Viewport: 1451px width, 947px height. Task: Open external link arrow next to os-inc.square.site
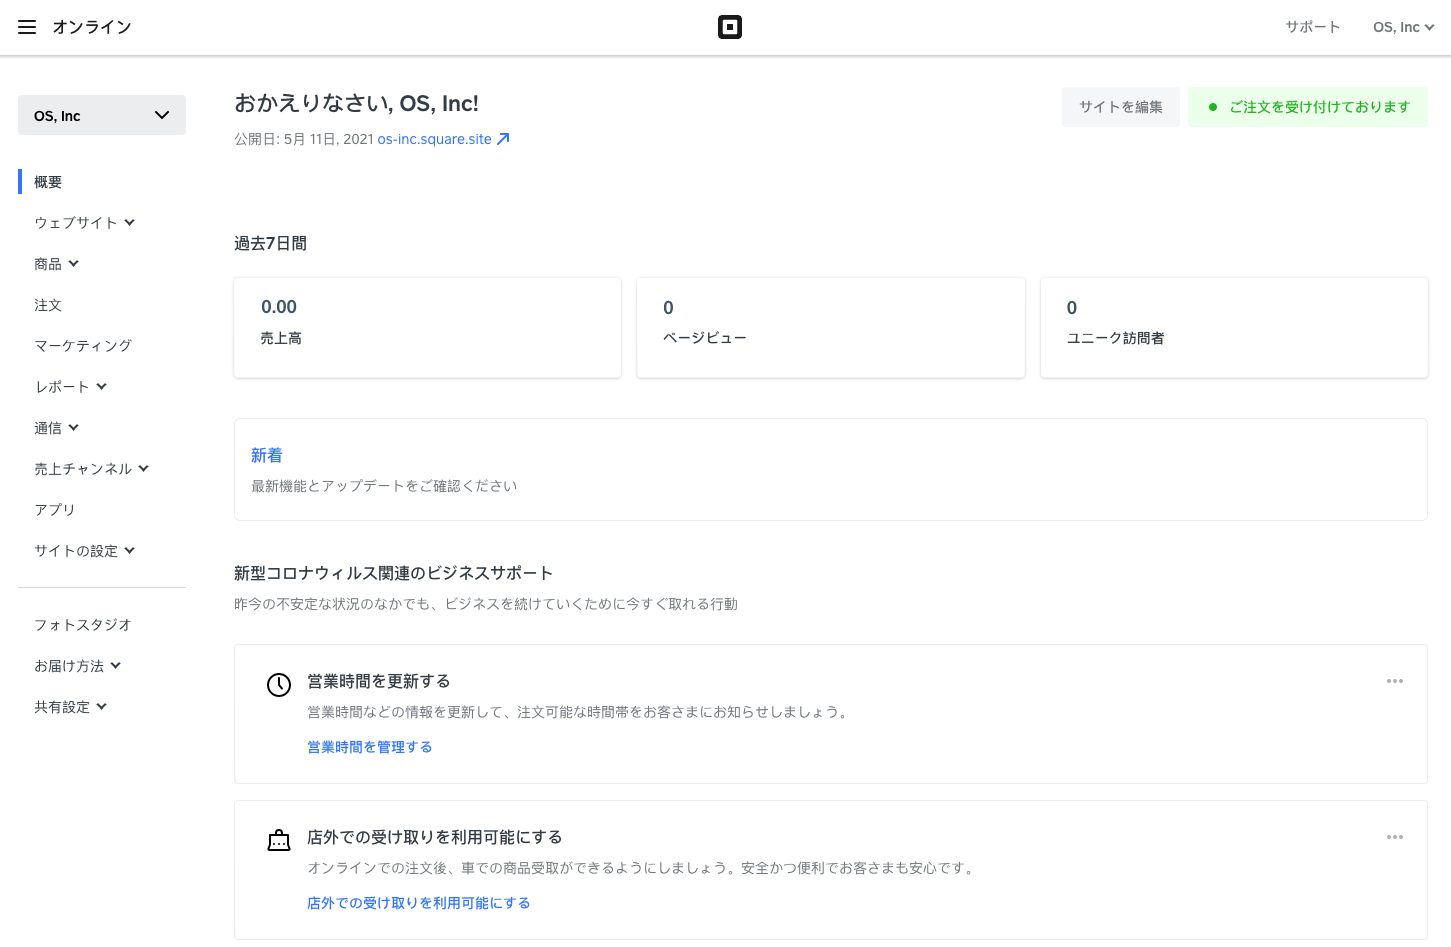[x=503, y=139]
